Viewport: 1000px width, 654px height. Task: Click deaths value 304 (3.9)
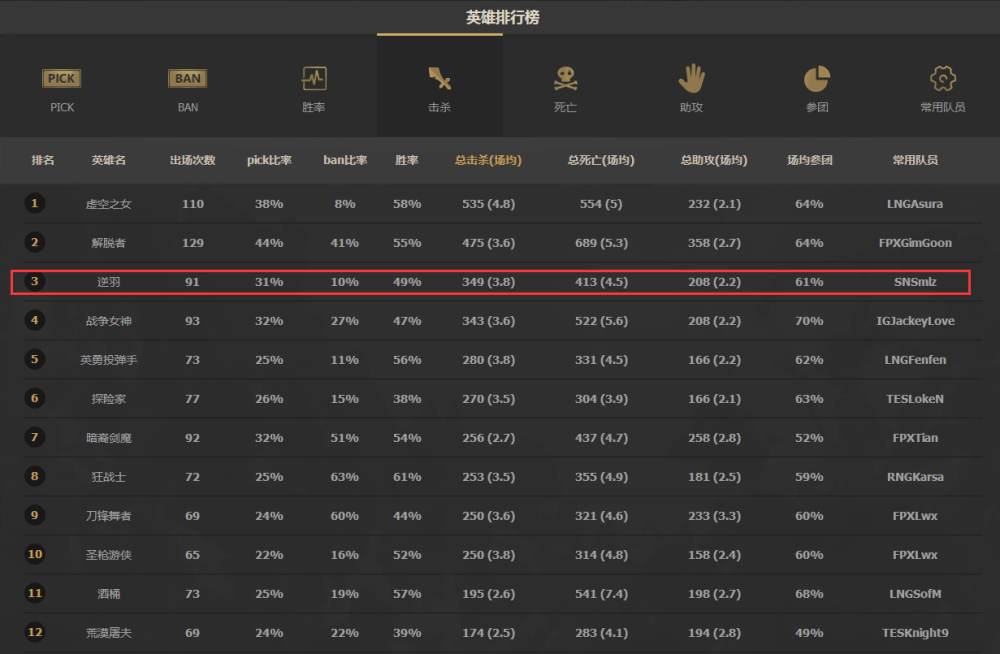601,399
